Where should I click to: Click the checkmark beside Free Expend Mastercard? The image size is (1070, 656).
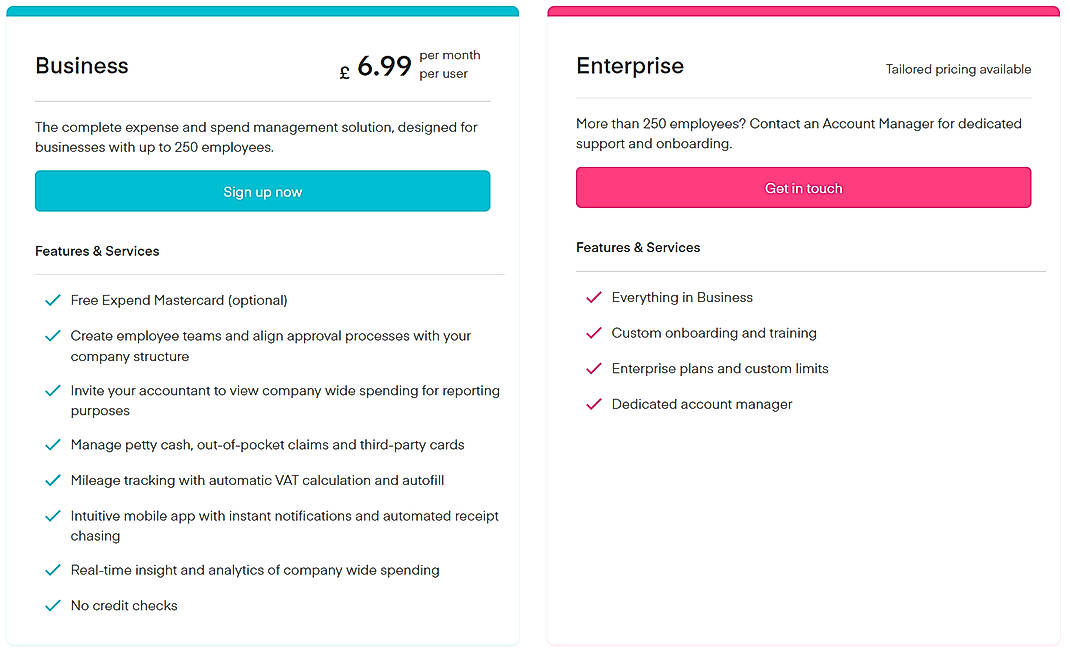click(52, 300)
